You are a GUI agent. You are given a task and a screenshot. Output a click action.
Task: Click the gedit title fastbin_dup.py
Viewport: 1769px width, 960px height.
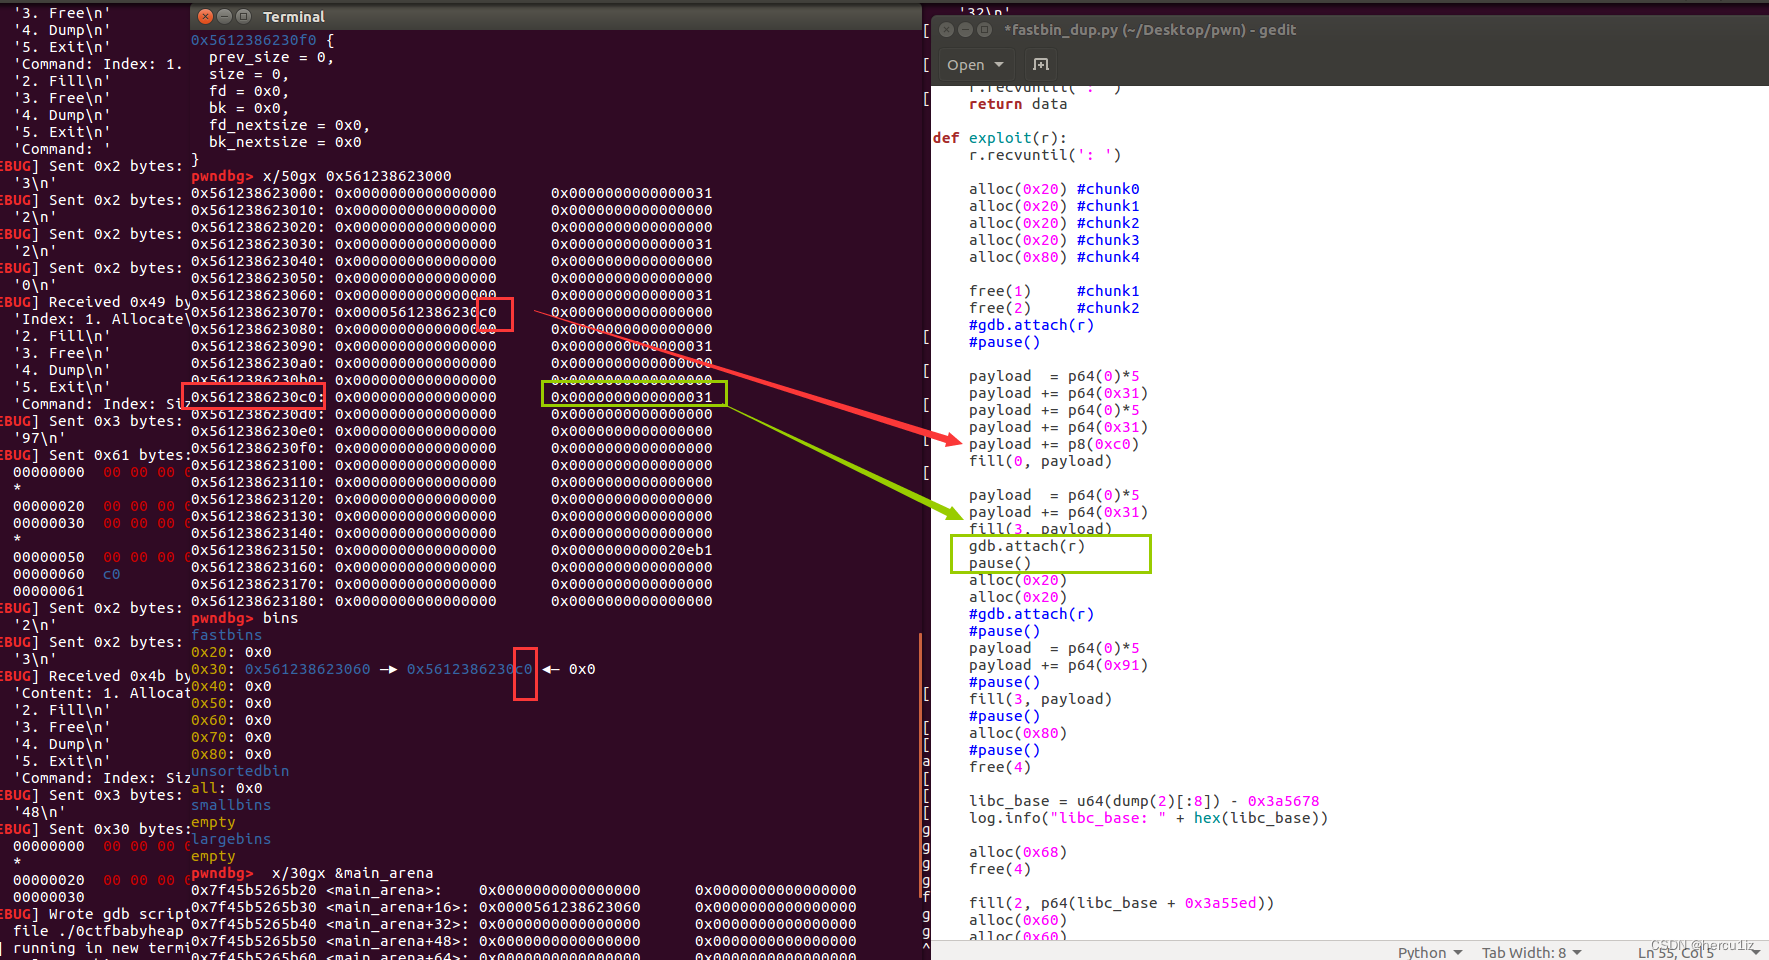[1150, 30]
